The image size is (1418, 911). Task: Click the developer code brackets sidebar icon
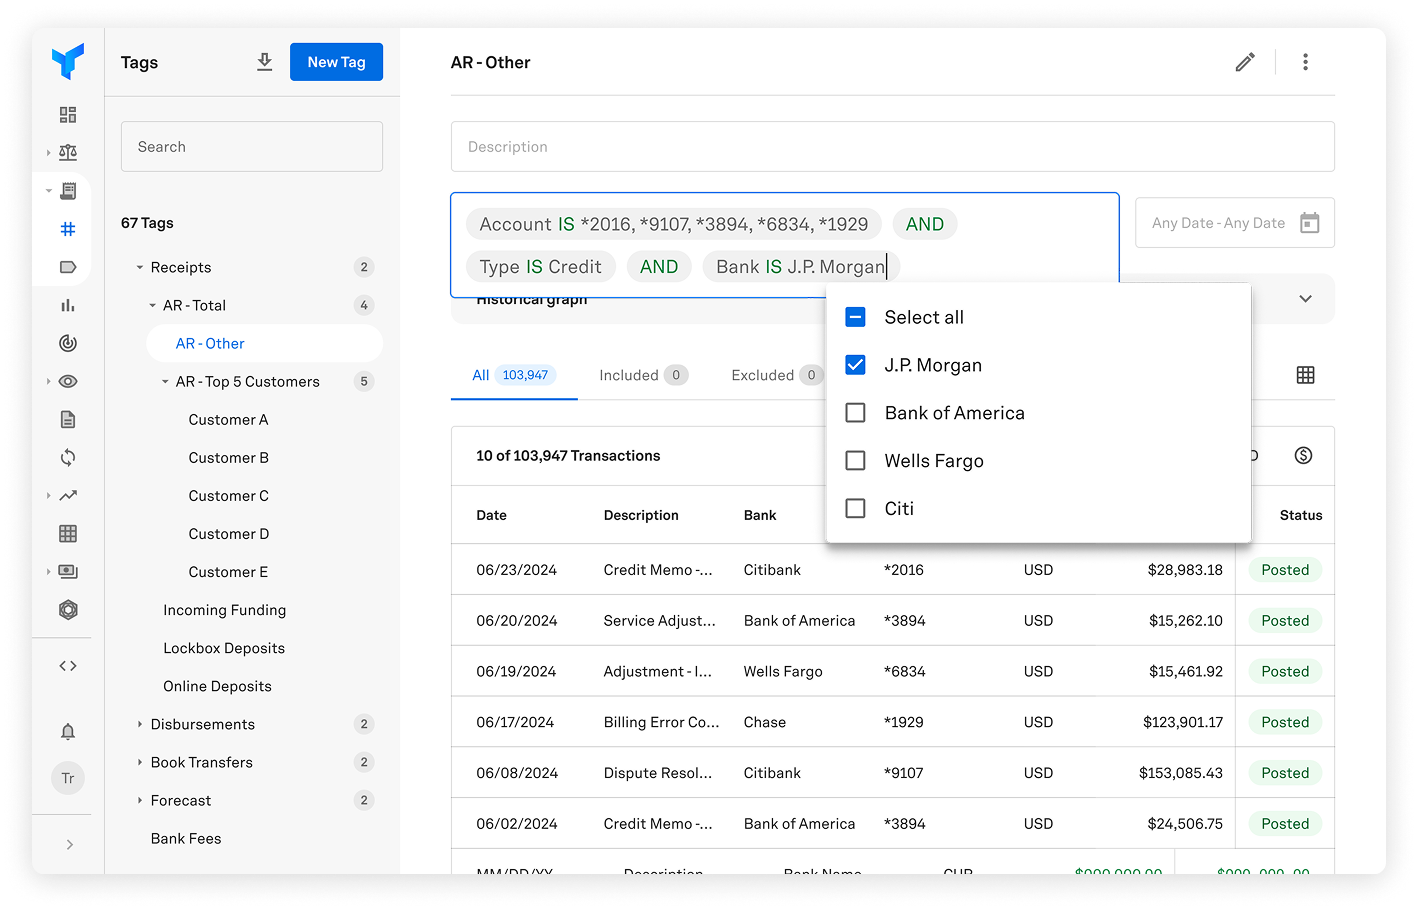tap(68, 666)
